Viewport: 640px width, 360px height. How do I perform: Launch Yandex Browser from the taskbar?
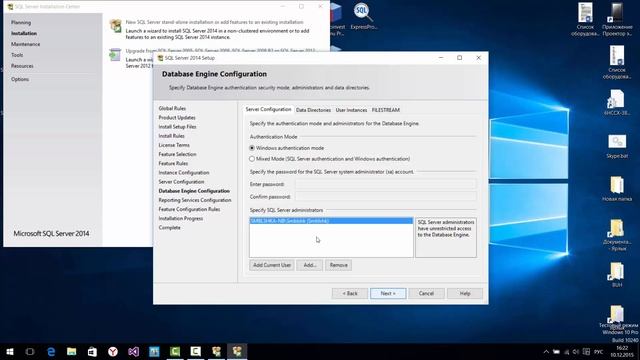113,351
